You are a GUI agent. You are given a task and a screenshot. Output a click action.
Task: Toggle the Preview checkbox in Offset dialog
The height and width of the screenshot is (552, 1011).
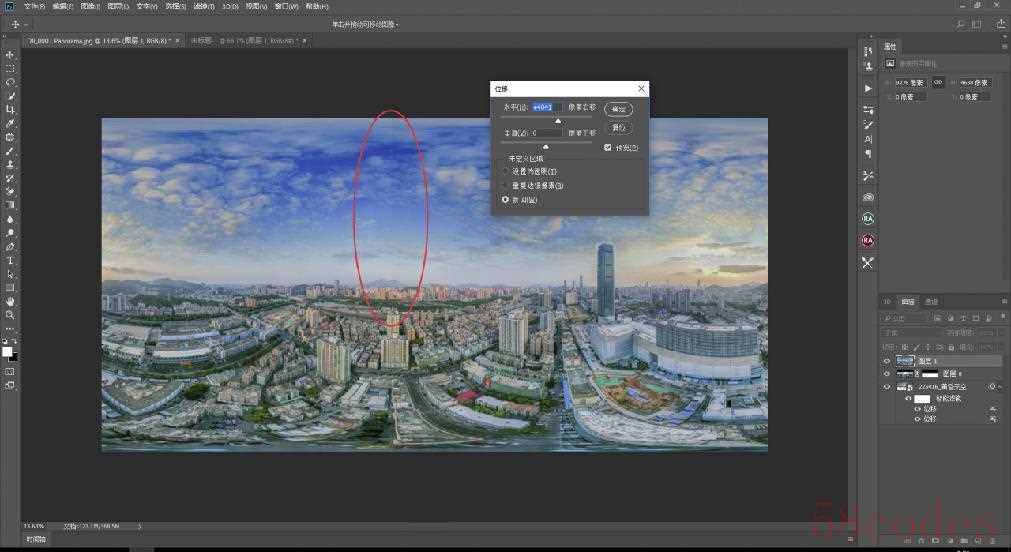[607, 148]
